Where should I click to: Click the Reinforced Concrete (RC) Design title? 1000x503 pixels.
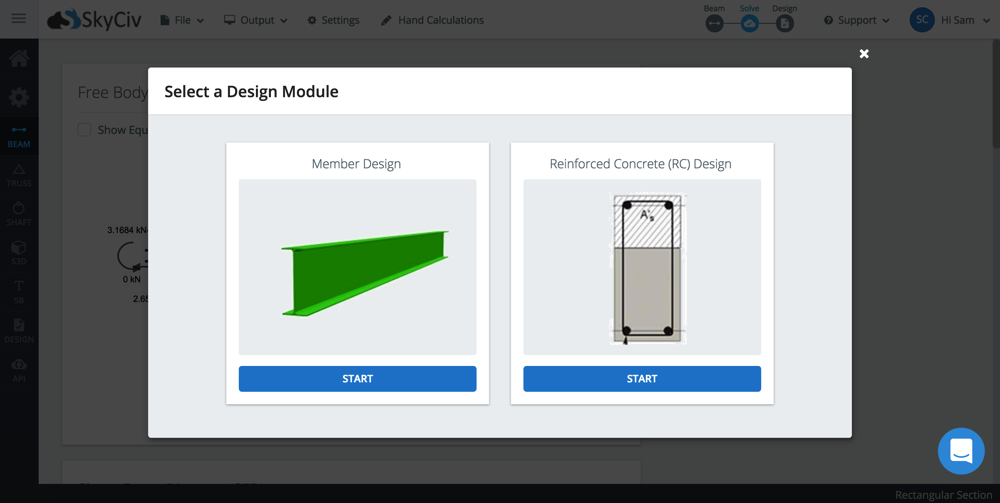point(641,164)
